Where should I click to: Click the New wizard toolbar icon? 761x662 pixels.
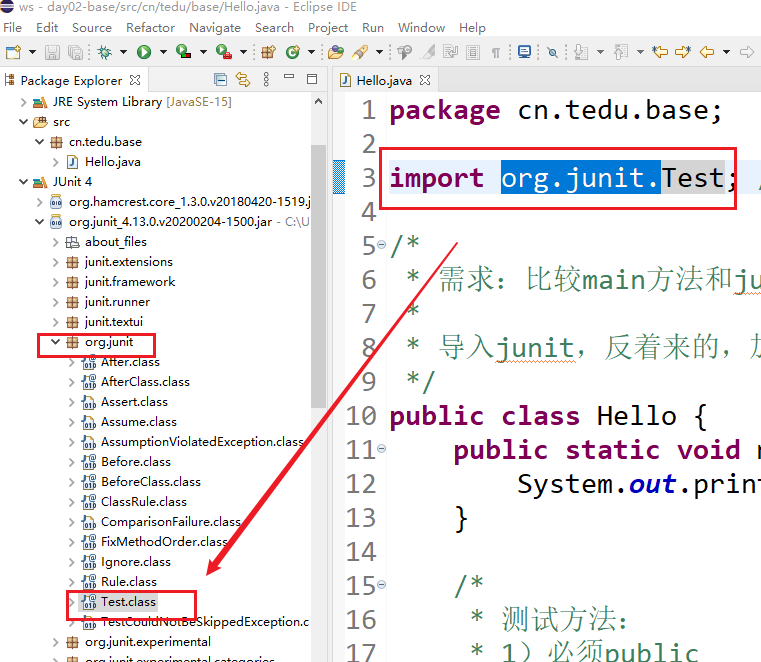14,52
